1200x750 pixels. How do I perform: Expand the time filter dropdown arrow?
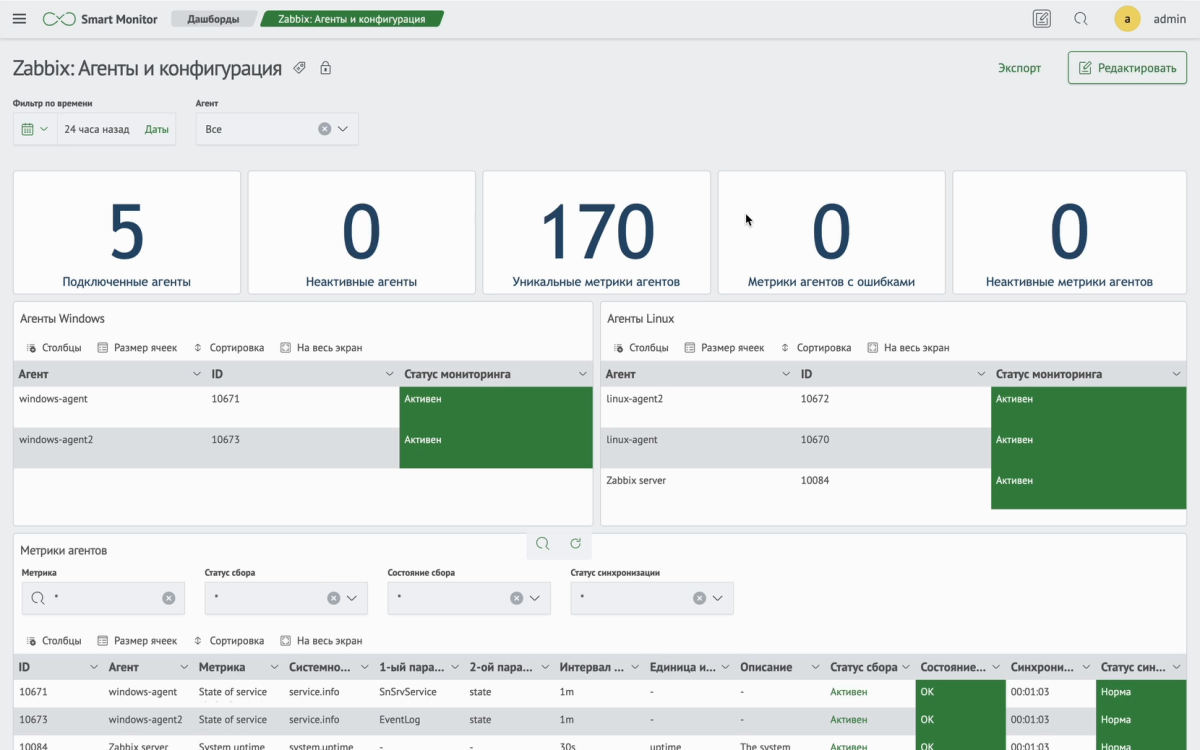click(x=44, y=129)
